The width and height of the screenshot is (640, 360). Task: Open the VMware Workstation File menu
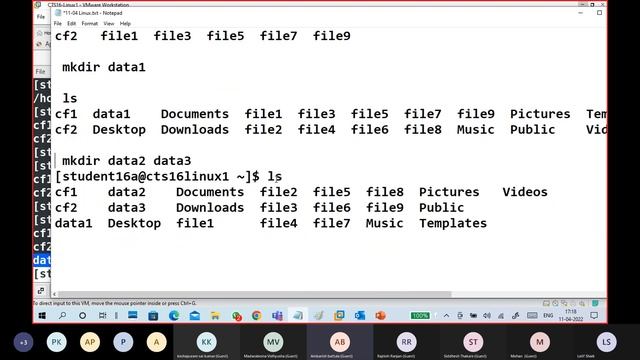pyautogui.click(x=41, y=17)
